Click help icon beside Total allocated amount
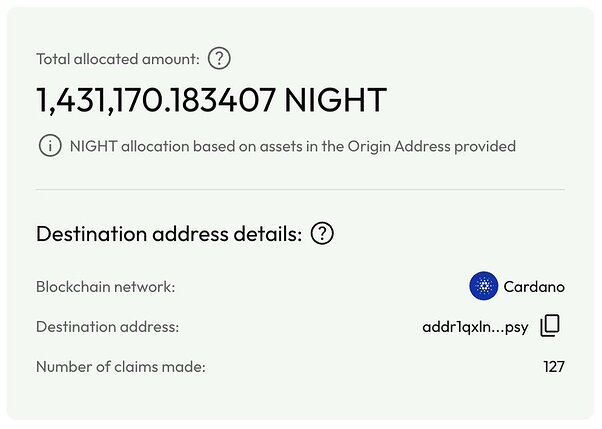 [219, 59]
